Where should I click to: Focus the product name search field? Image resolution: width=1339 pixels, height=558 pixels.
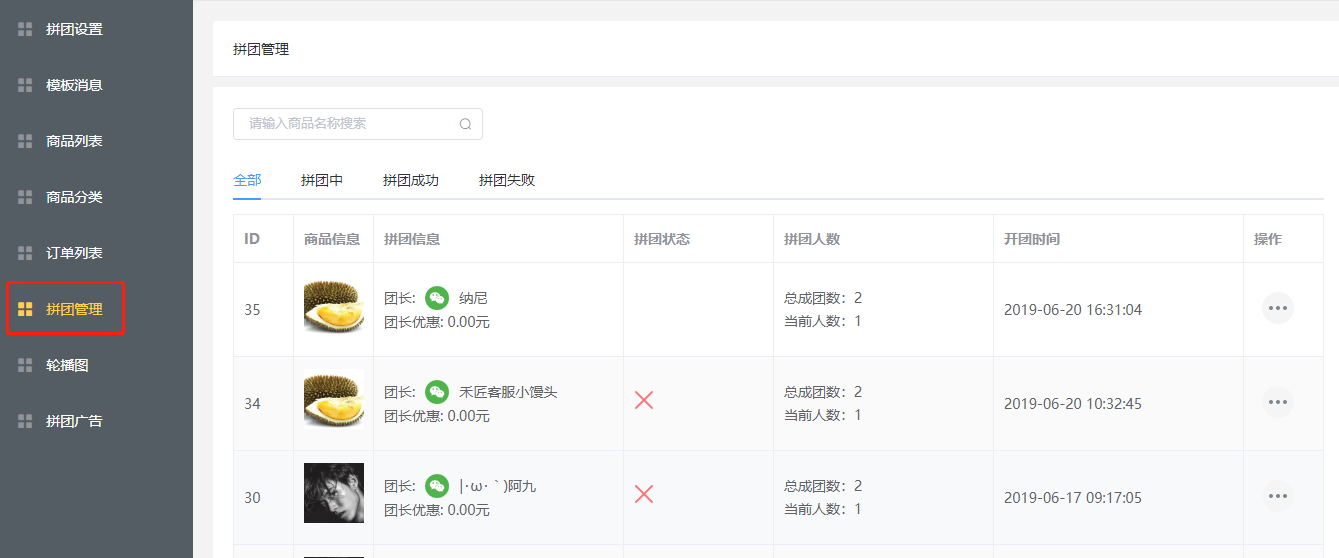[x=345, y=124]
